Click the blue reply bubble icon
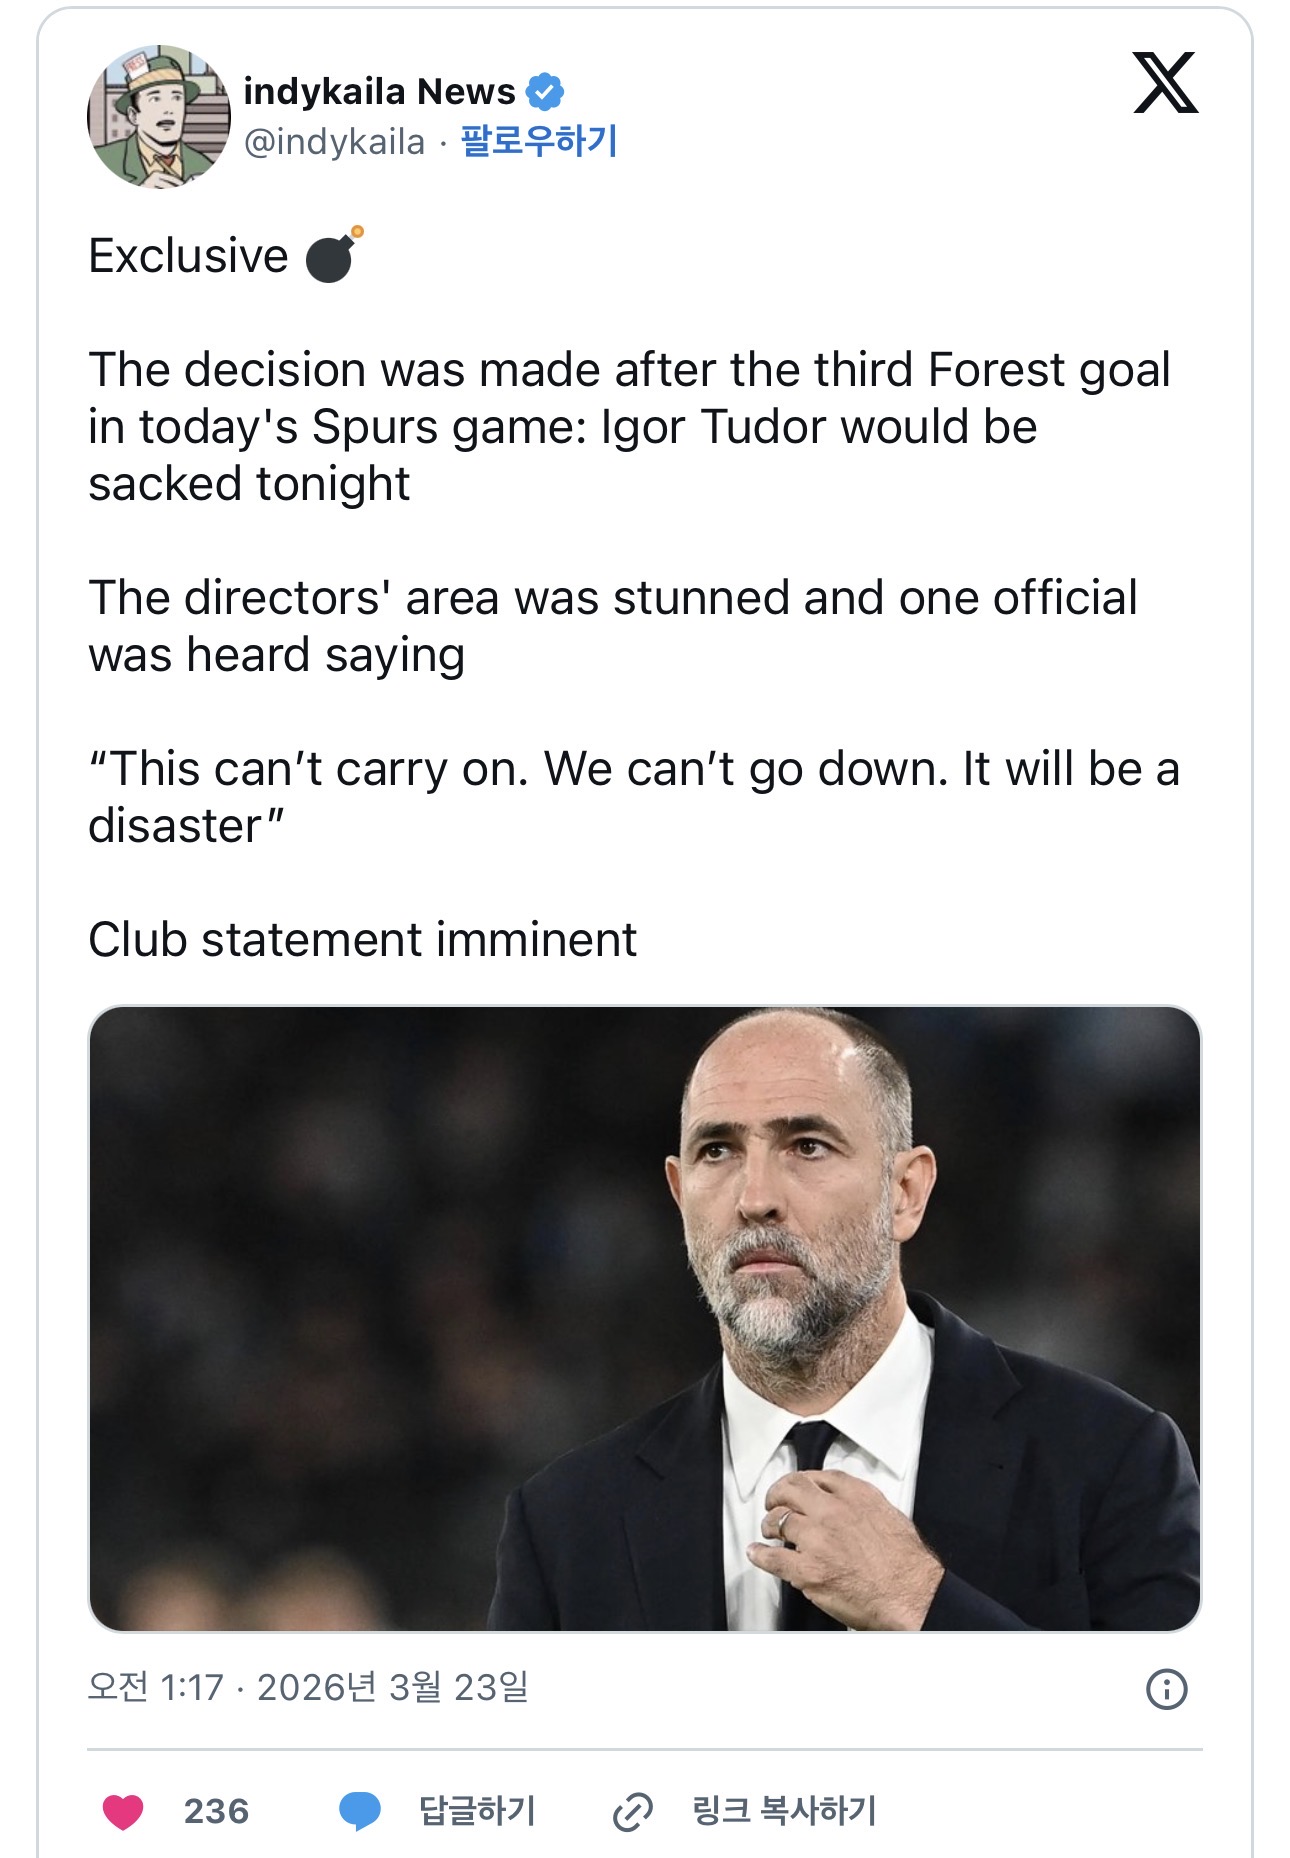This screenshot has height=1858, width=1290. [360, 1811]
